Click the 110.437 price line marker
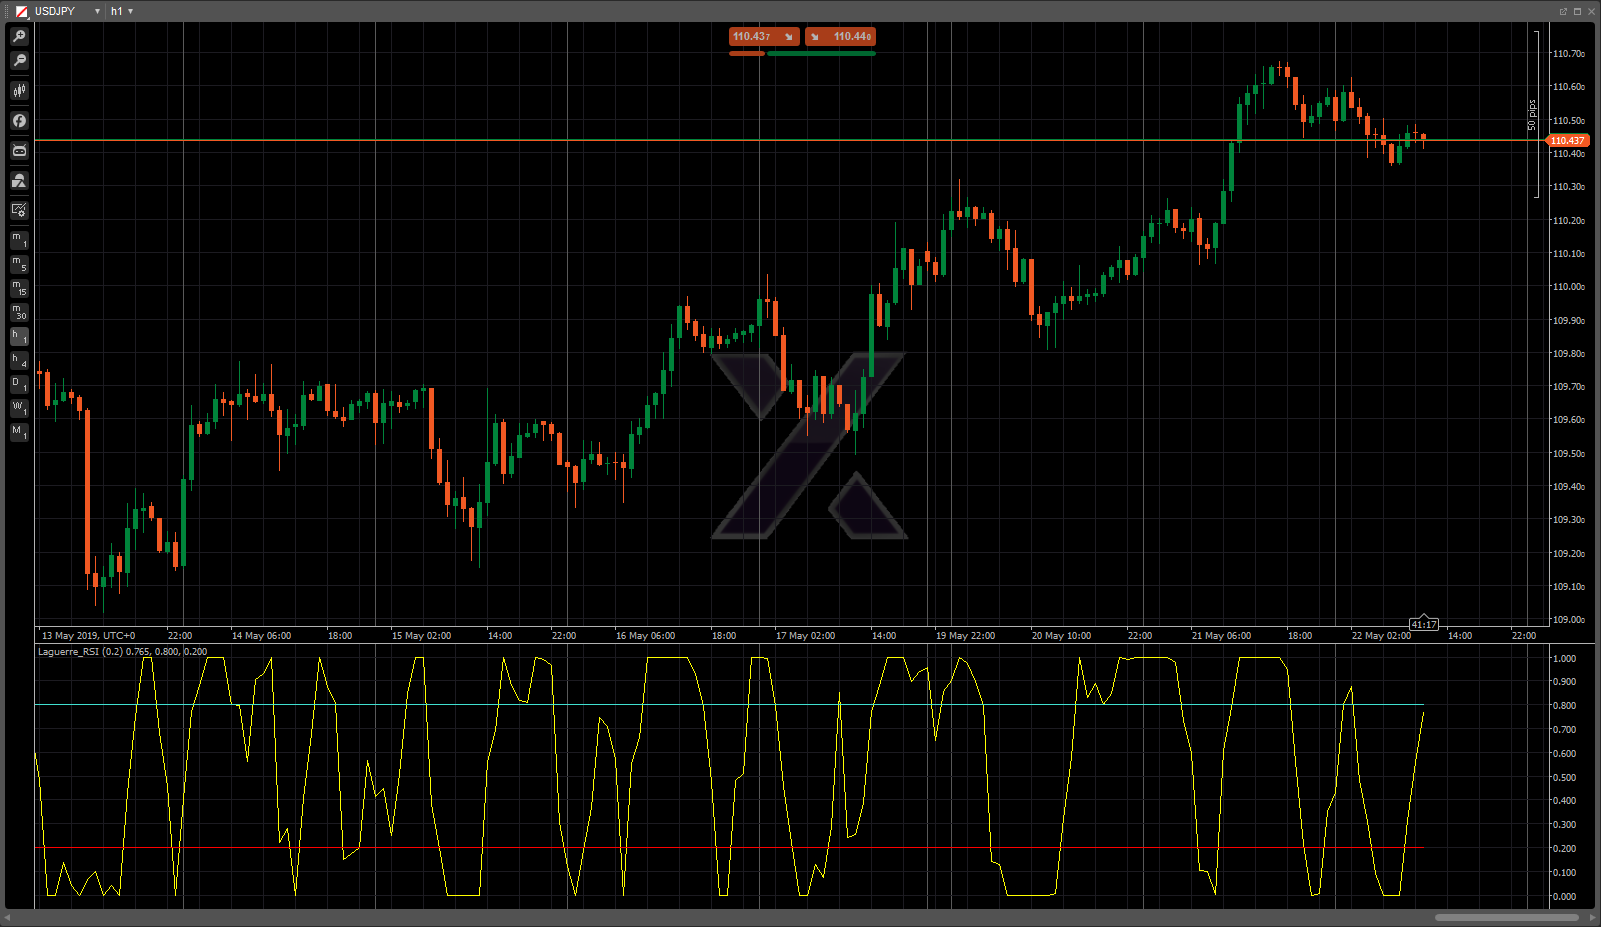 [1567, 141]
